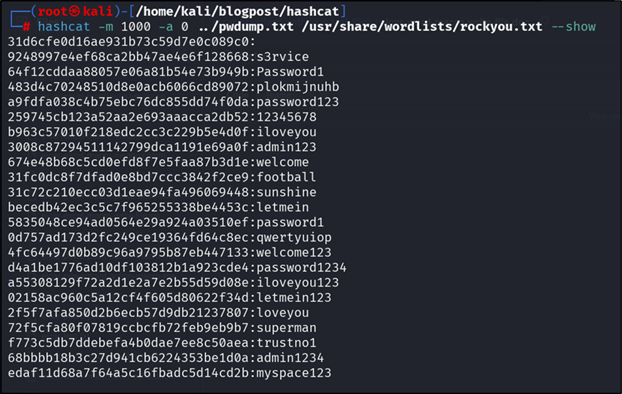Click the cracked password s3rvice
622x394 pixels.
click(x=282, y=57)
